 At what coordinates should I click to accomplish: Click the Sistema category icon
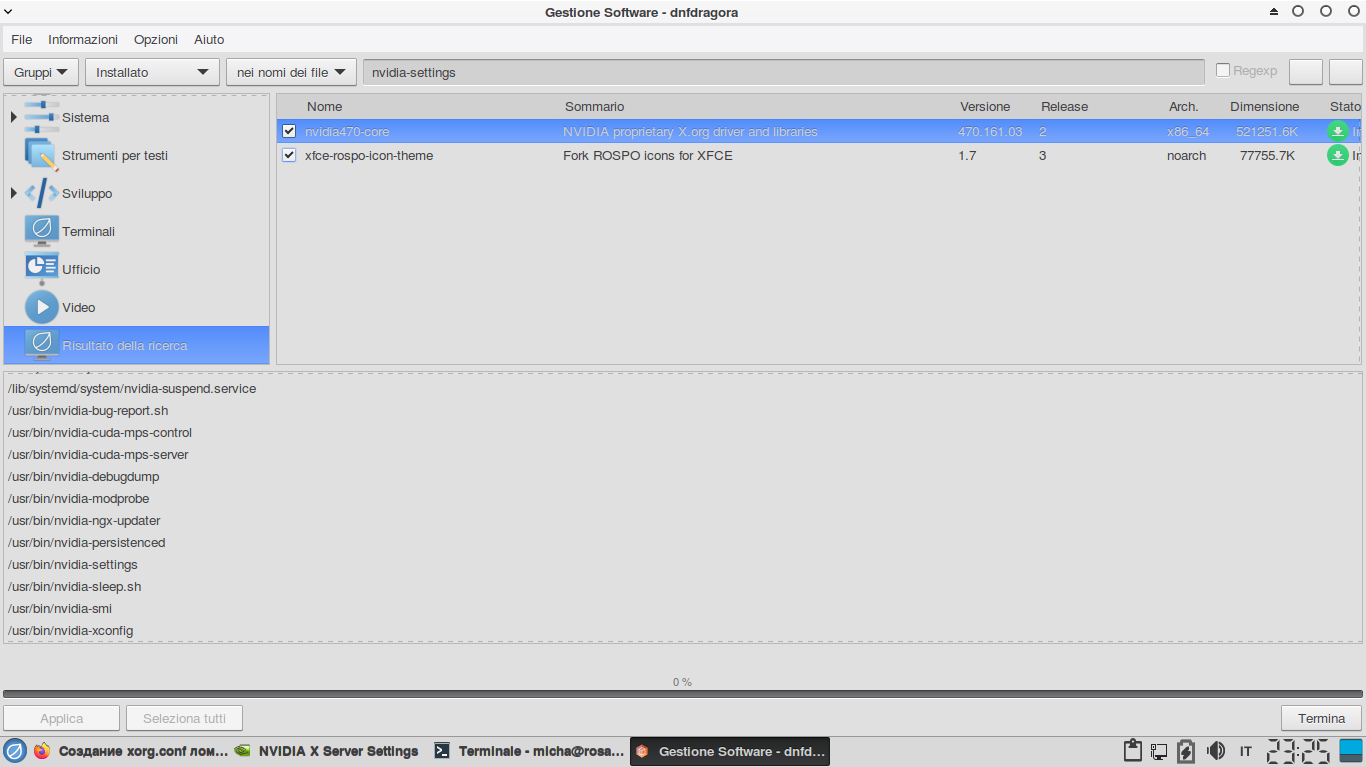point(41,117)
